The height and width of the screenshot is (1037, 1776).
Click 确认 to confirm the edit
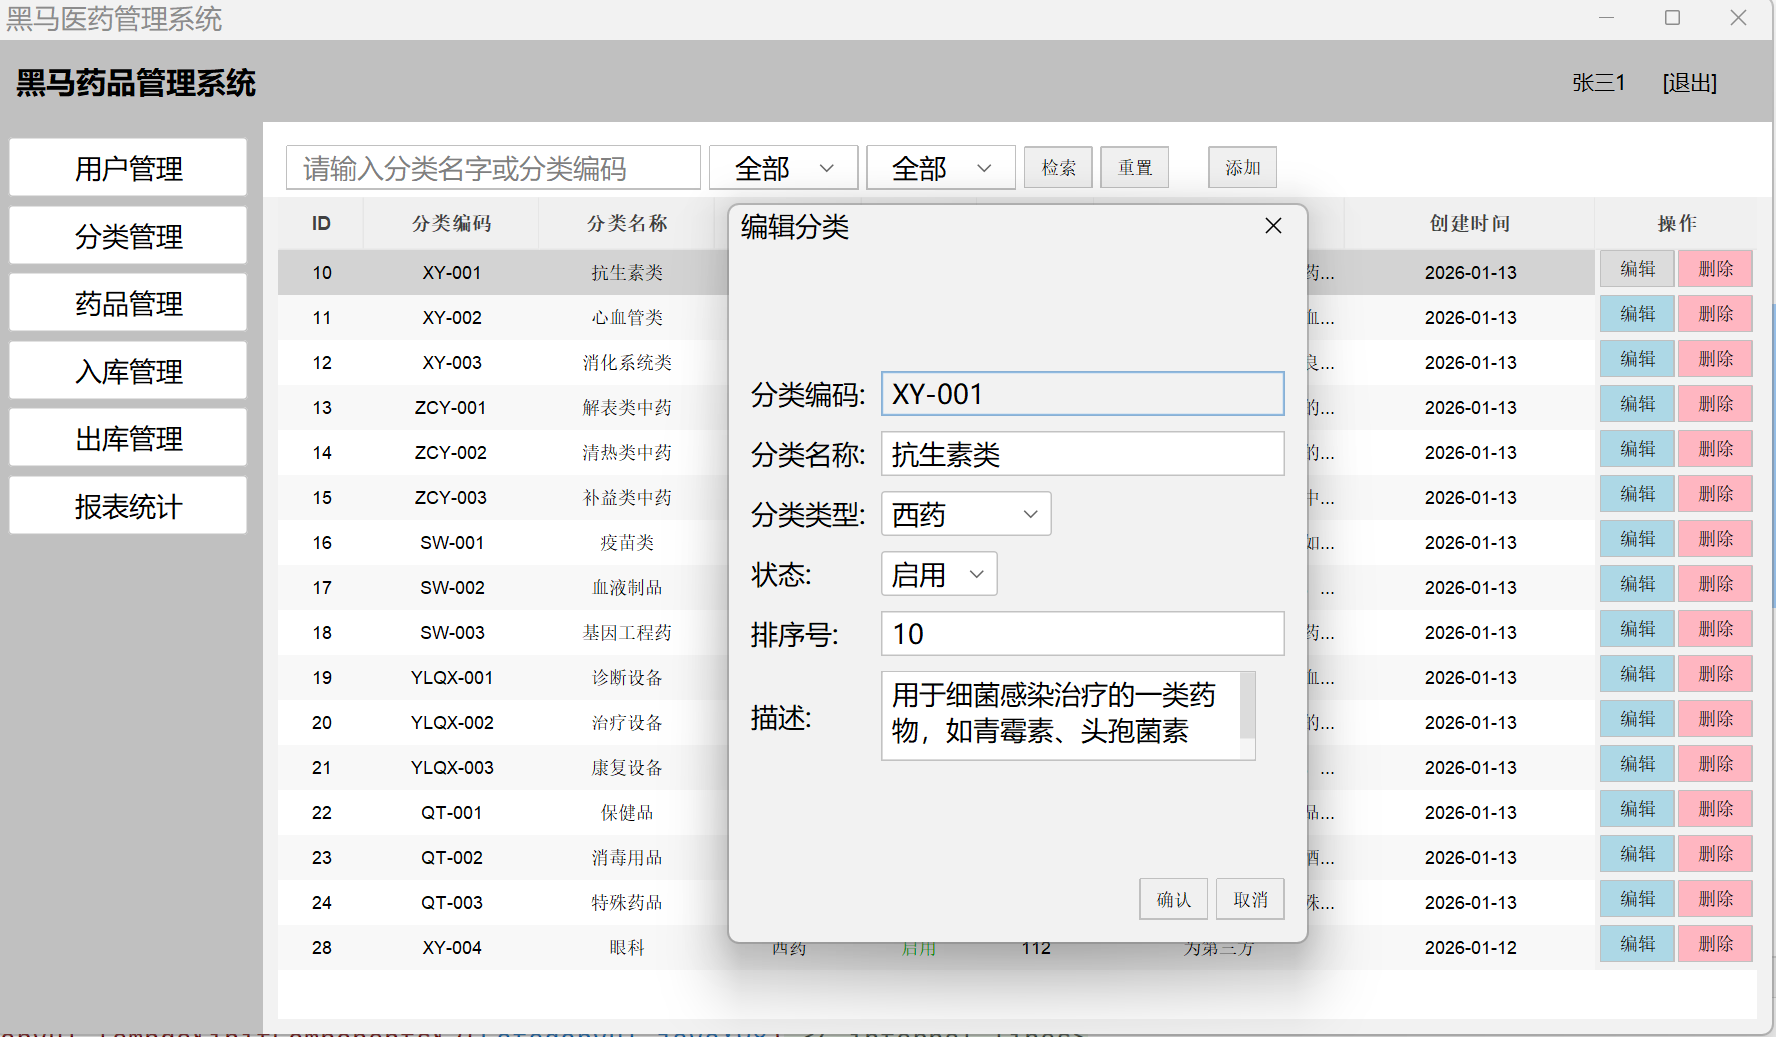pos(1173,899)
